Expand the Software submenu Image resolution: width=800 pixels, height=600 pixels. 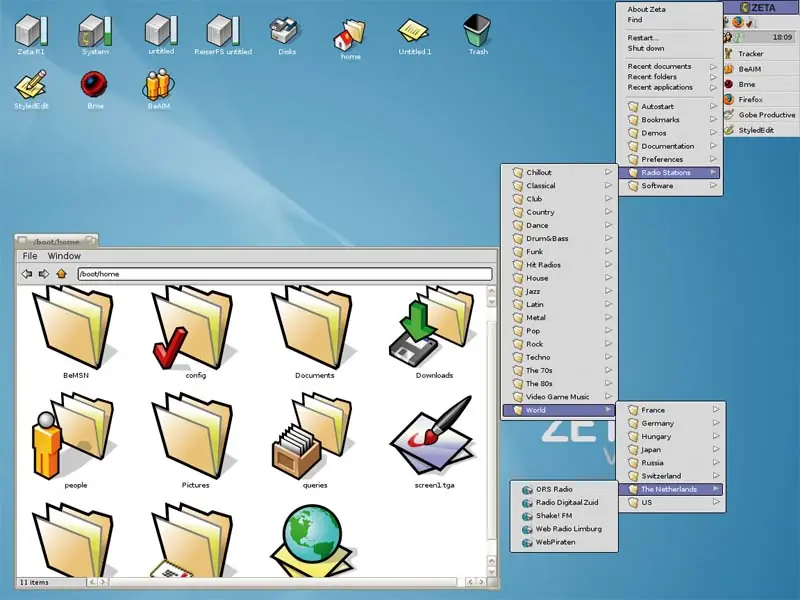[x=668, y=186]
